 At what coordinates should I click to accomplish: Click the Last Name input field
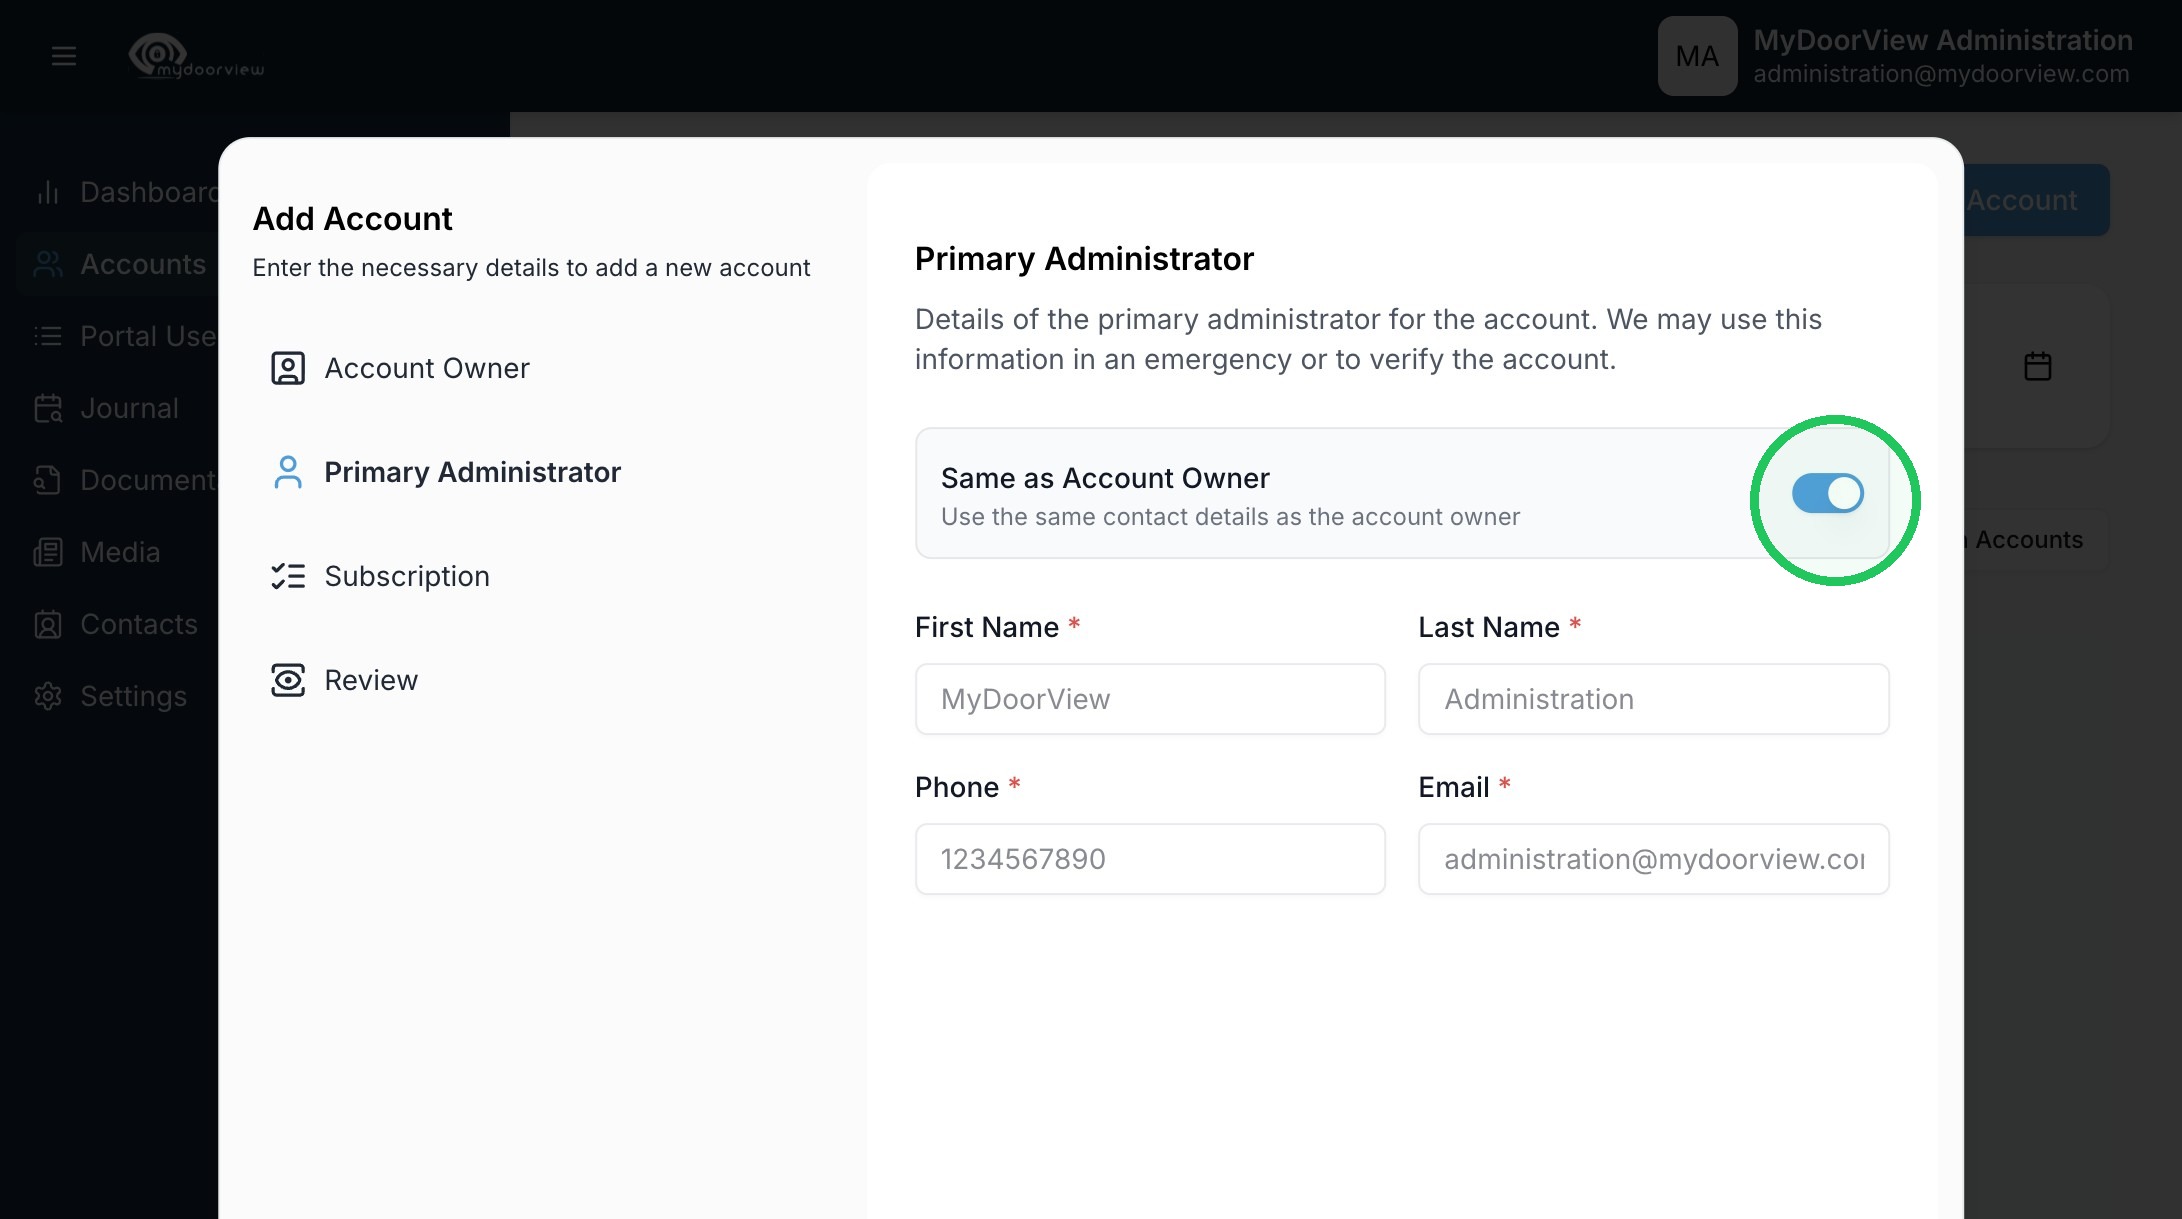coord(1654,699)
